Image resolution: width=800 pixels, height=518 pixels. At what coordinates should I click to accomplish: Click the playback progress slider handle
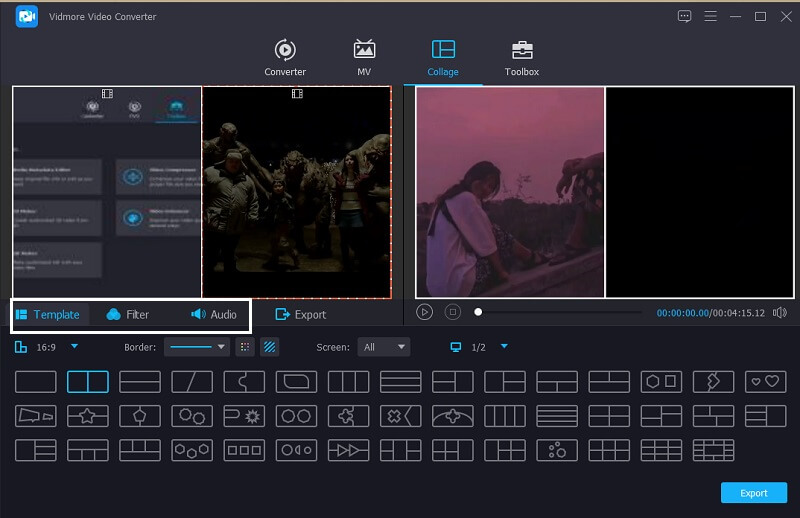point(478,313)
